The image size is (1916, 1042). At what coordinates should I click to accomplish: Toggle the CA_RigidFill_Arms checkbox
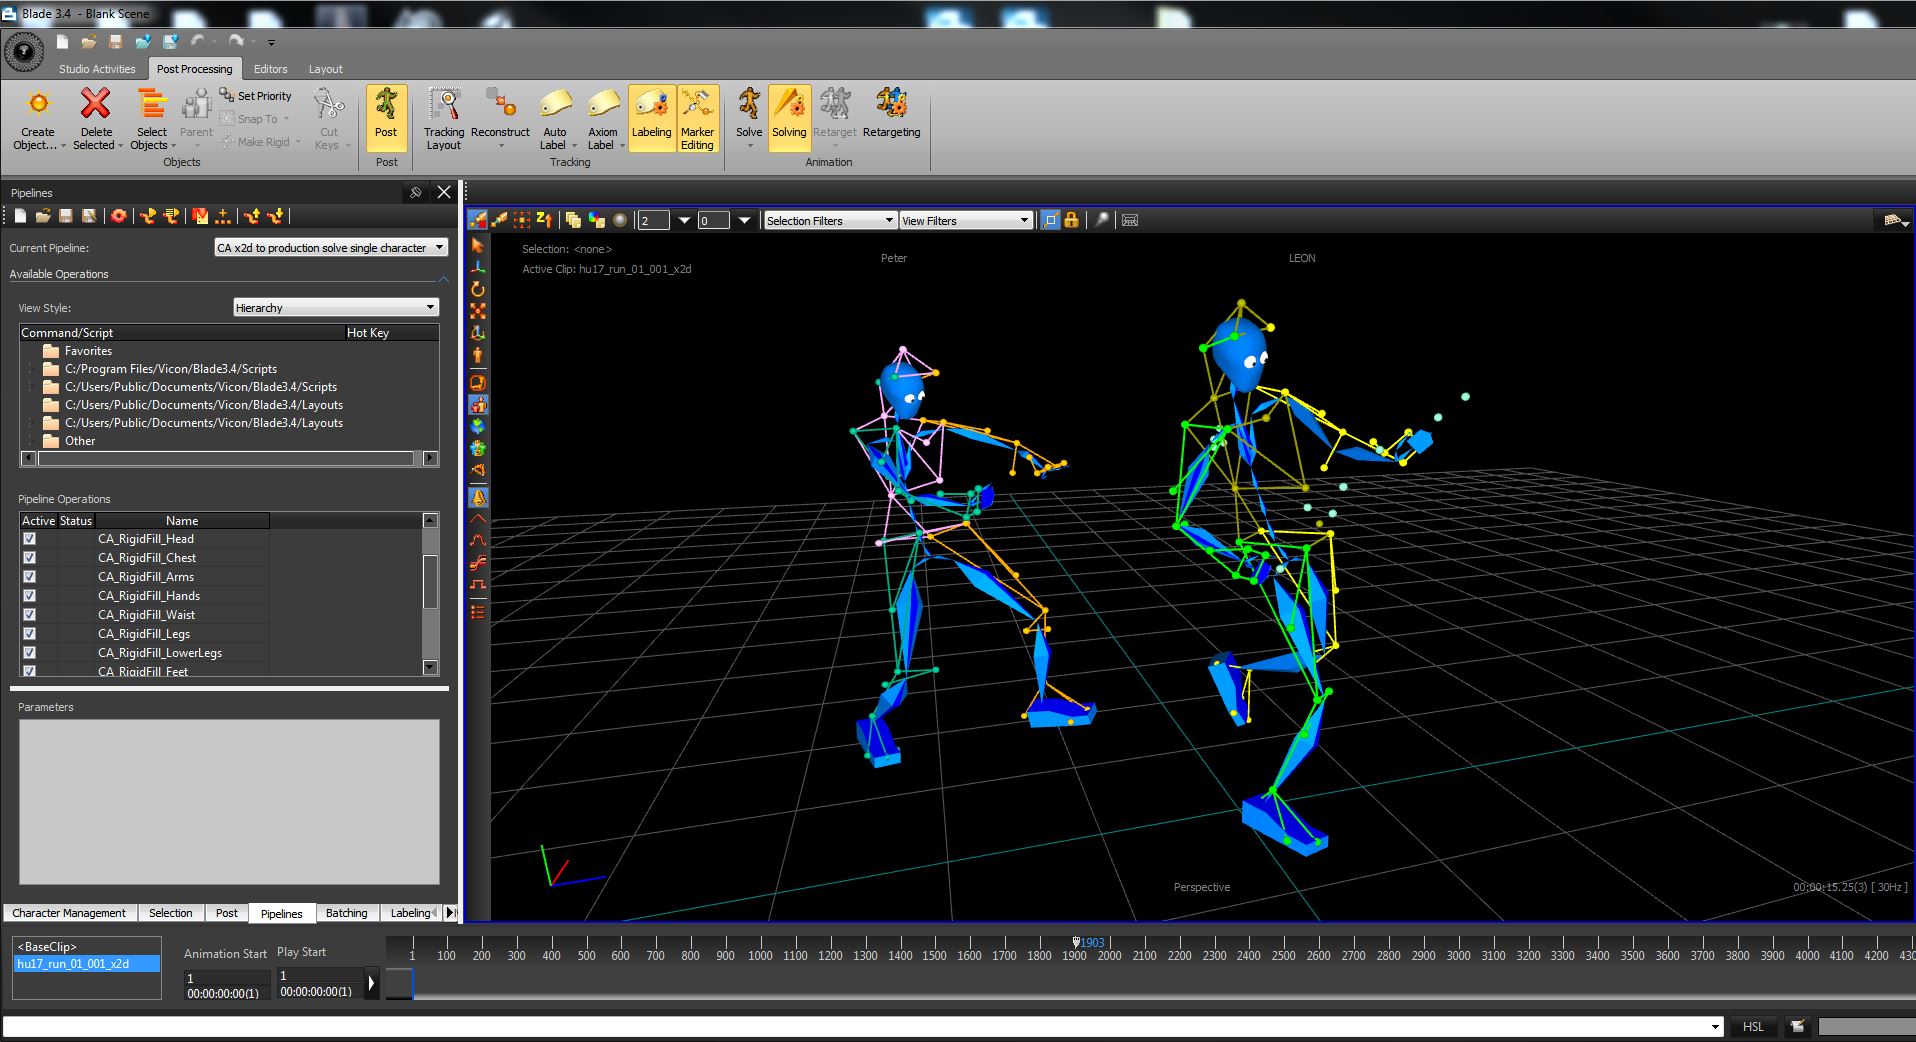tap(30, 577)
